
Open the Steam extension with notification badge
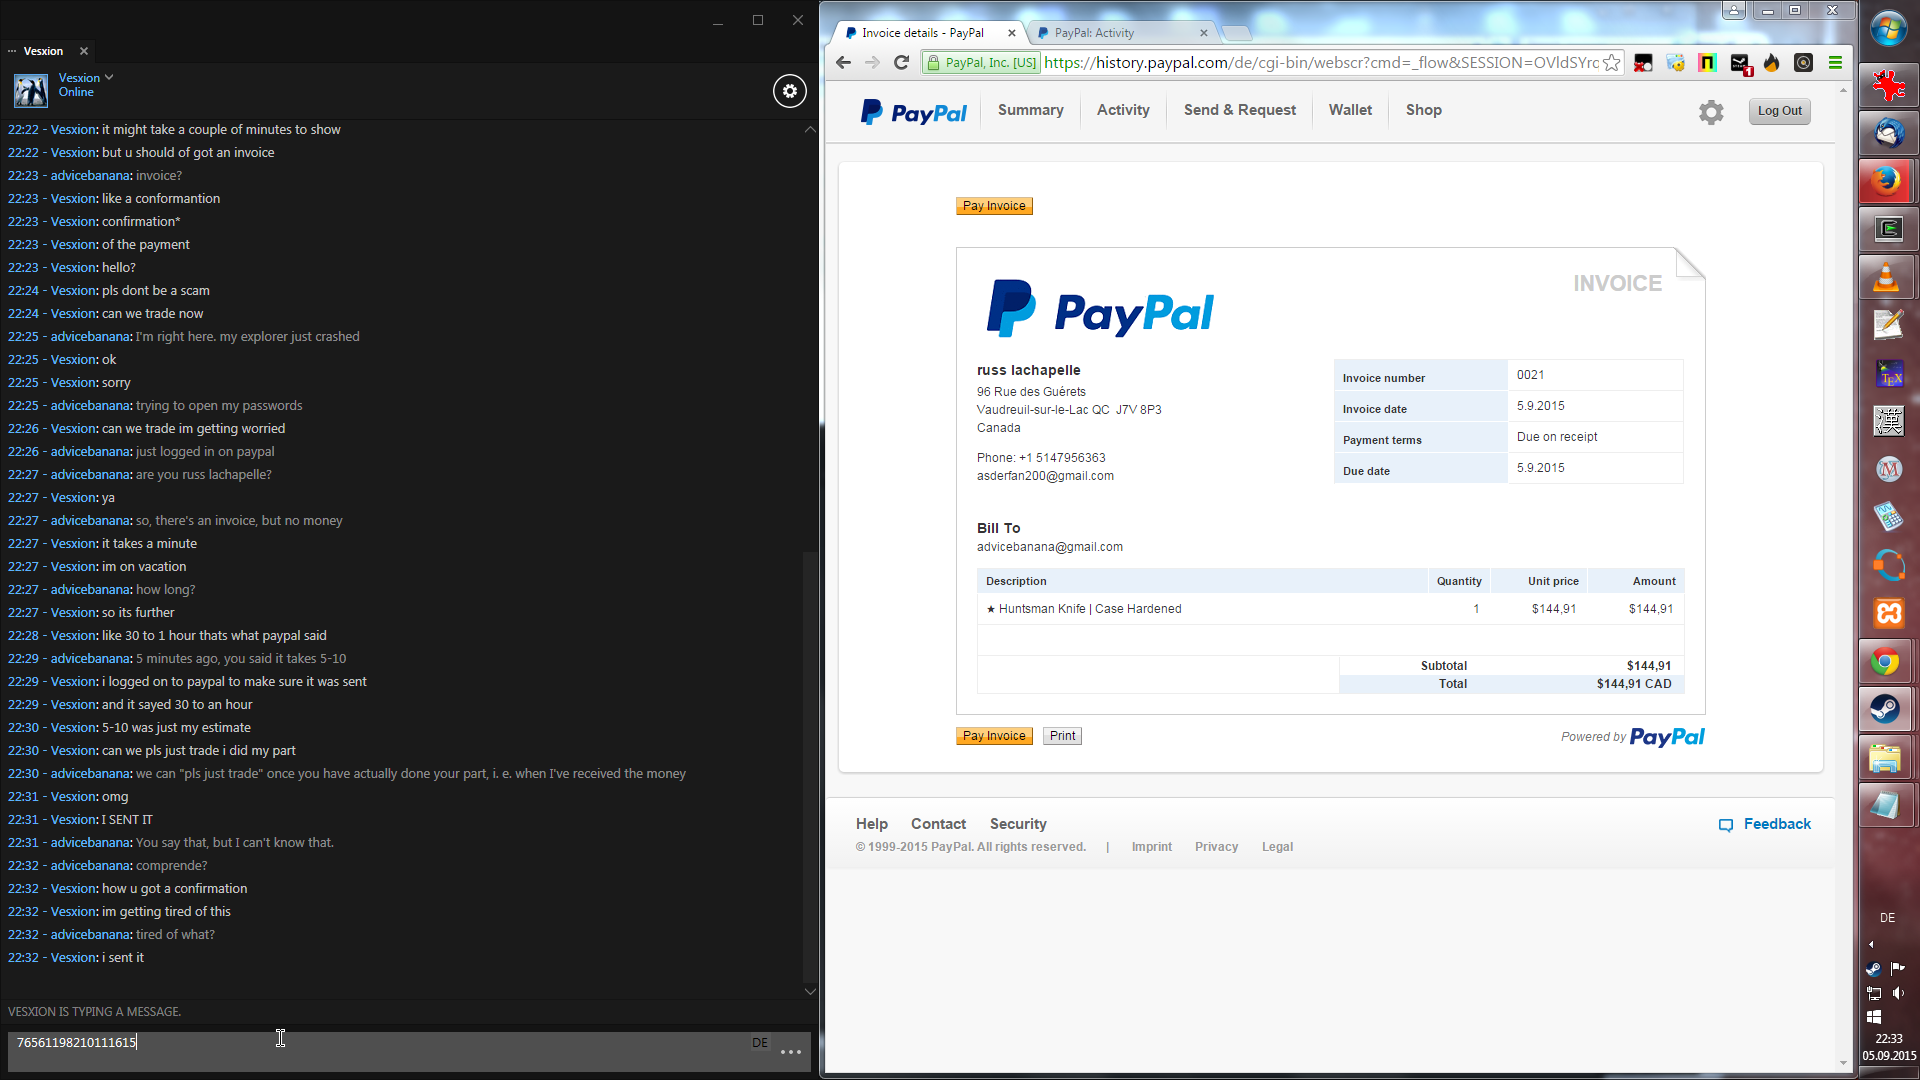pos(1740,64)
